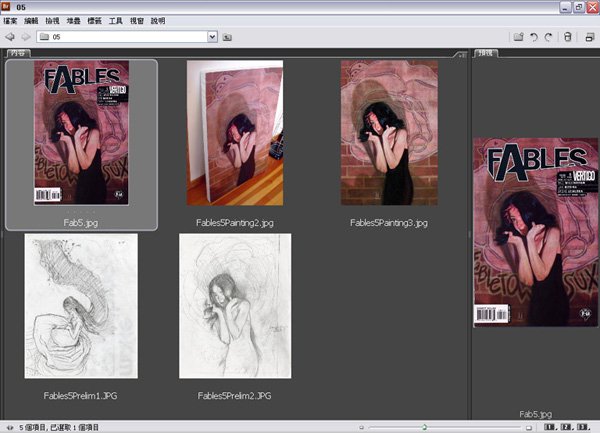The image size is (600, 433).
Task: Switch to workspace layout 1
Action: pos(552,426)
